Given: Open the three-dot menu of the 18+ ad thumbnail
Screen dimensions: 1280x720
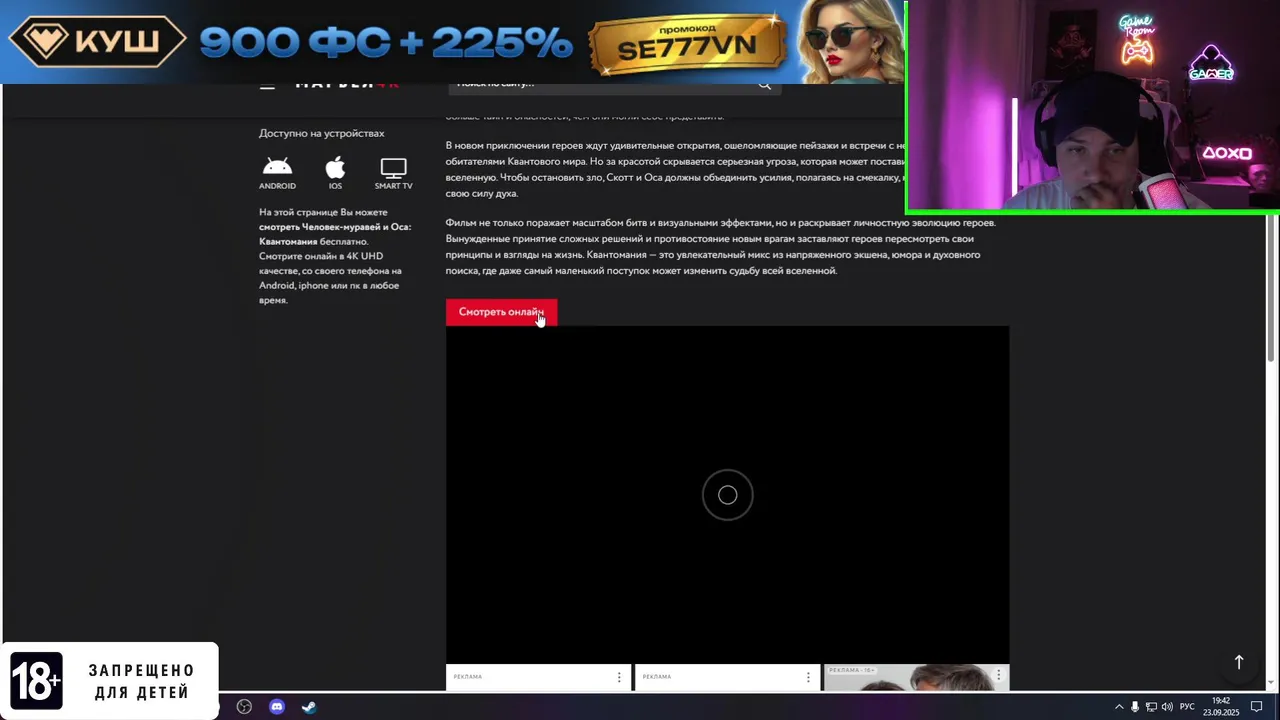Looking at the screenshot, I should pyautogui.click(x=998, y=675).
